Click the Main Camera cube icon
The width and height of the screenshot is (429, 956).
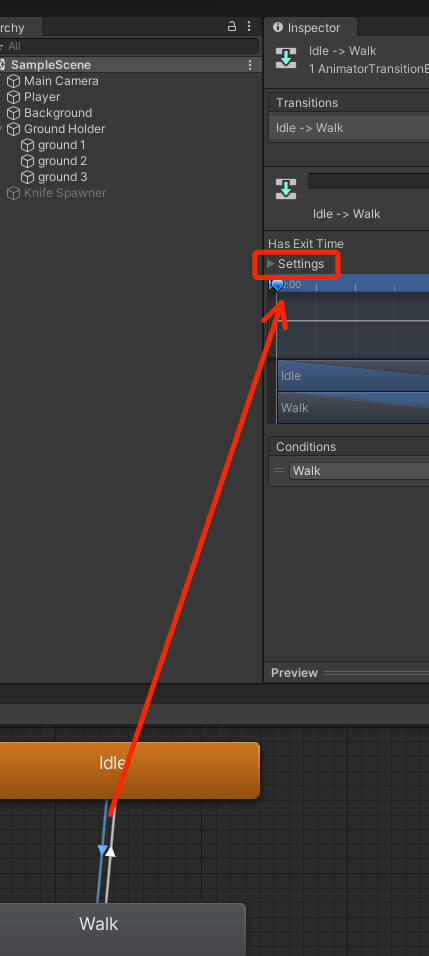(13, 81)
